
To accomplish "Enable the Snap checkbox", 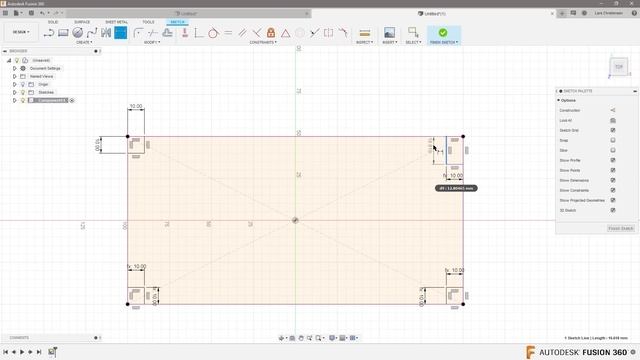I will coord(613,140).
